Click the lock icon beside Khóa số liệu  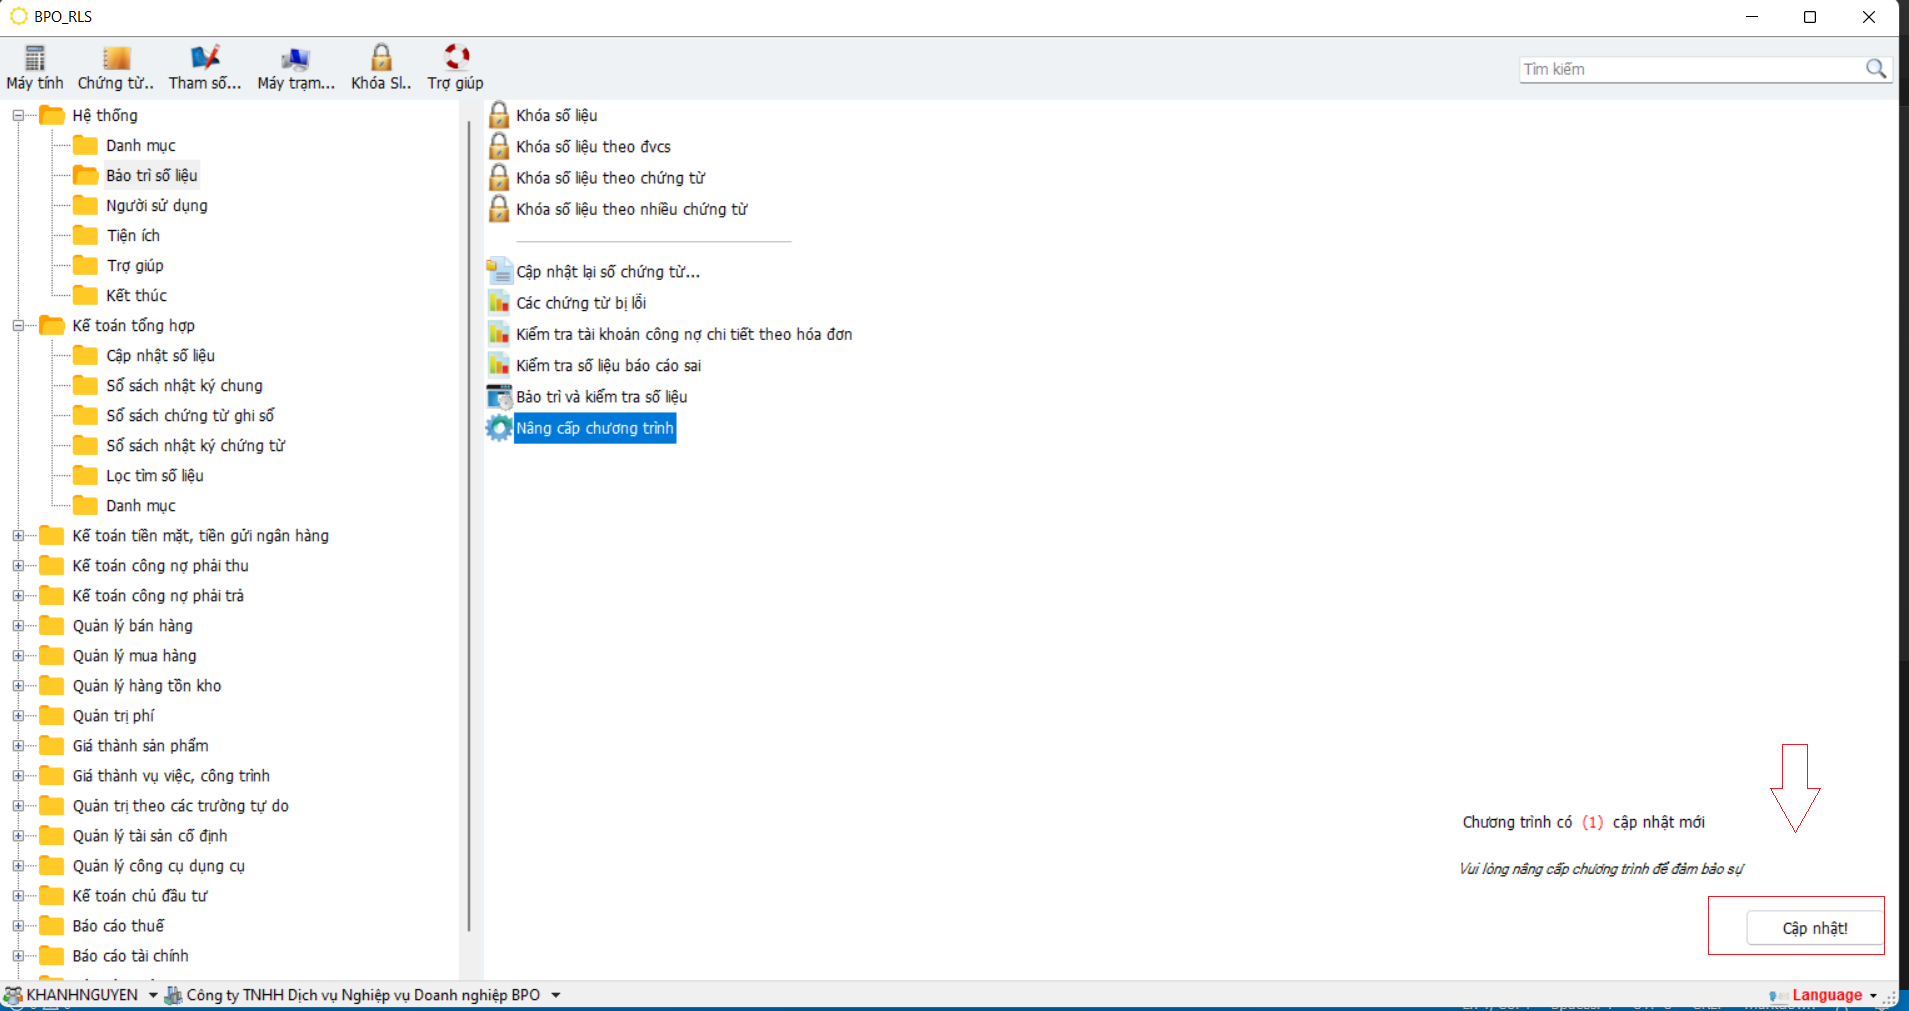tap(498, 115)
